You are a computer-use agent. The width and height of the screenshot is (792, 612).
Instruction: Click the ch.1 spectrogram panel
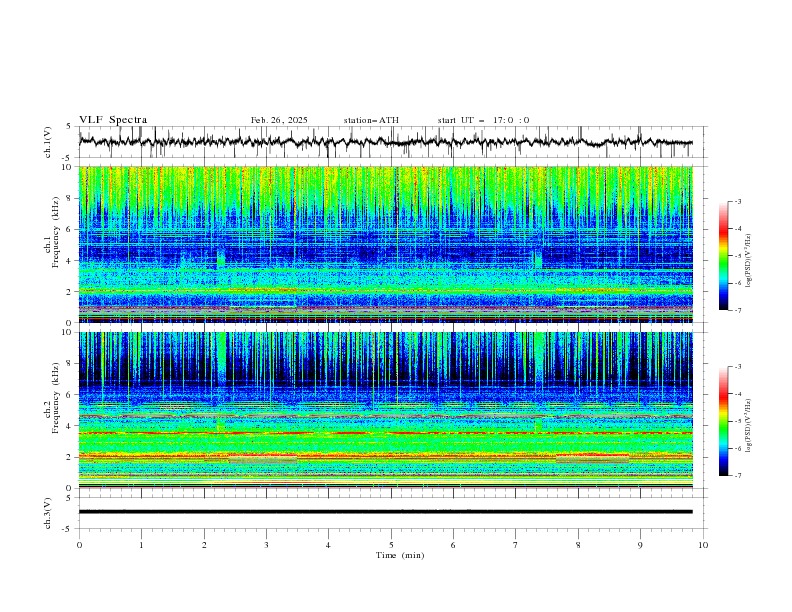pyautogui.click(x=385, y=244)
